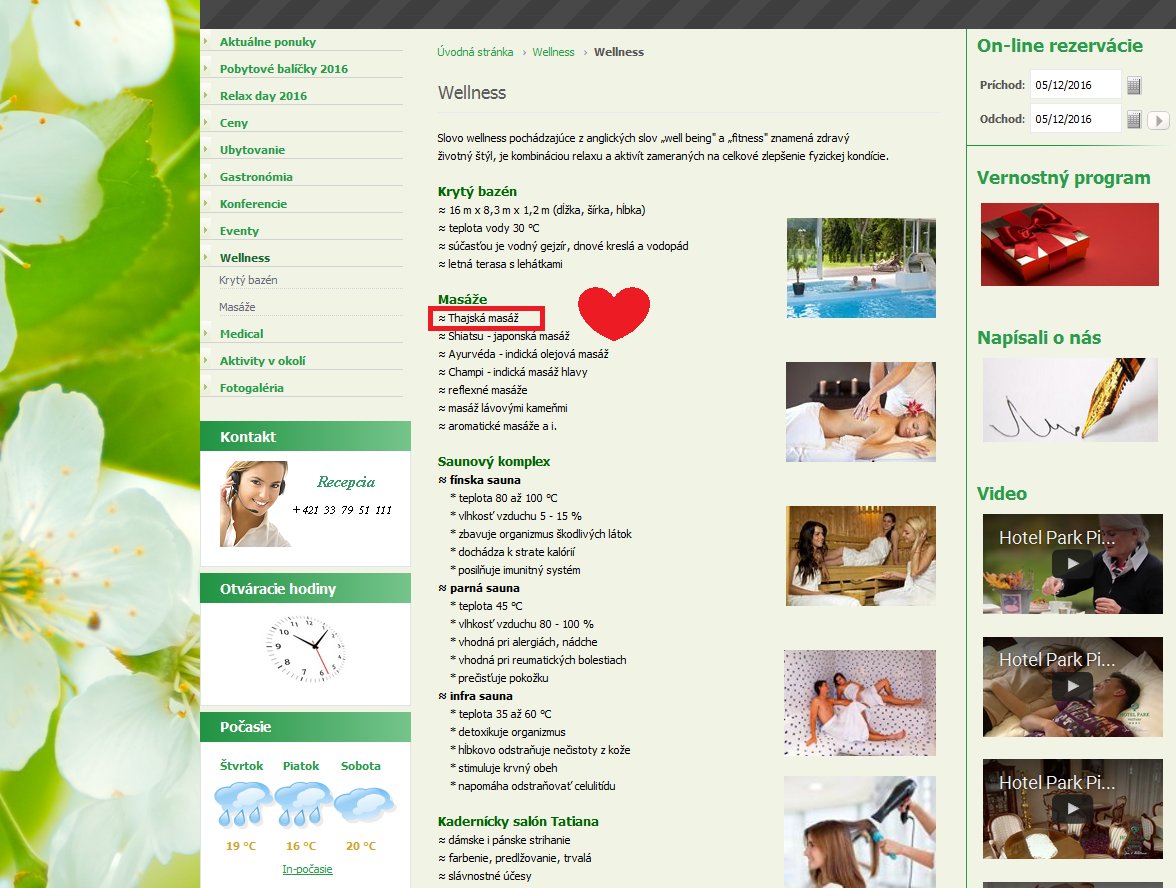Open the Aktuálne ponuky menu item
The width and height of the screenshot is (1176, 888).
tap(267, 42)
